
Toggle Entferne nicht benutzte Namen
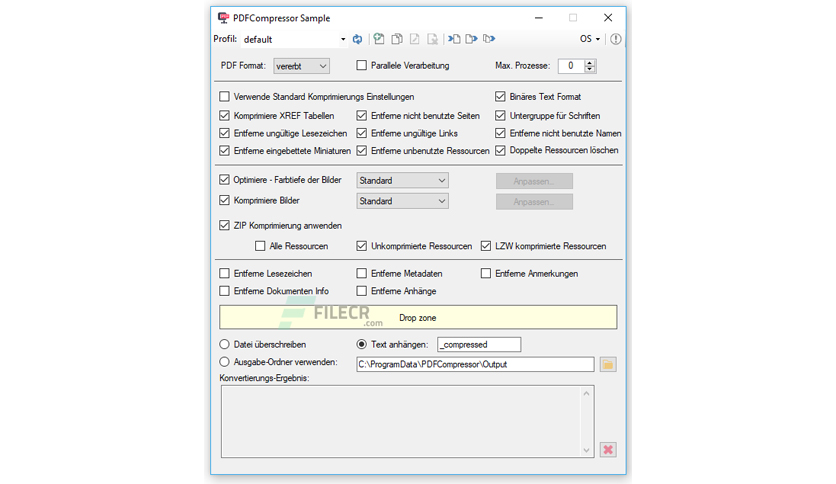tap(500, 133)
